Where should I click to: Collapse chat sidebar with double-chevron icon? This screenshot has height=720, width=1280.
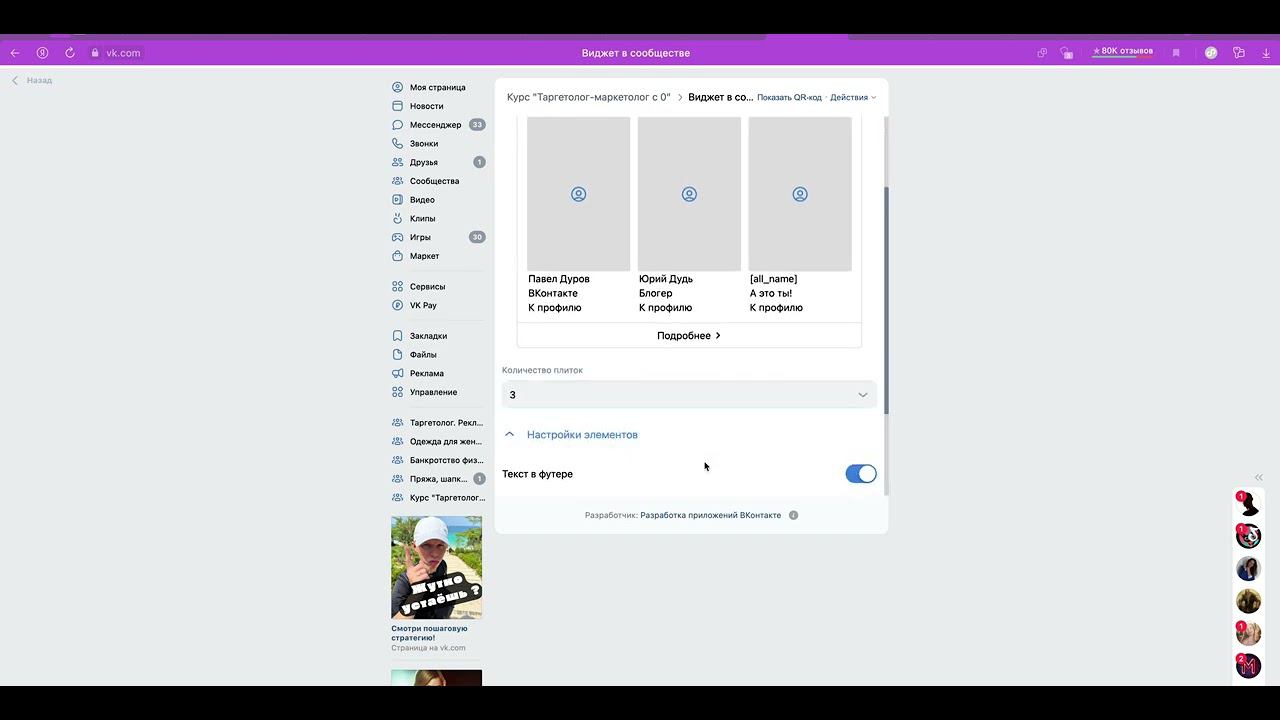(1259, 478)
